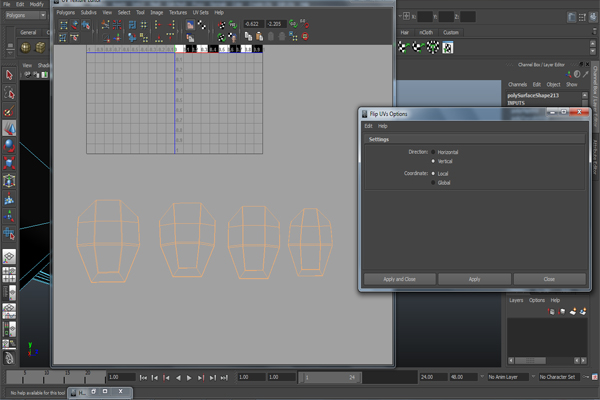The width and height of the screenshot is (600, 400).
Task: Click playback end time field 24.00
Action: 433,377
